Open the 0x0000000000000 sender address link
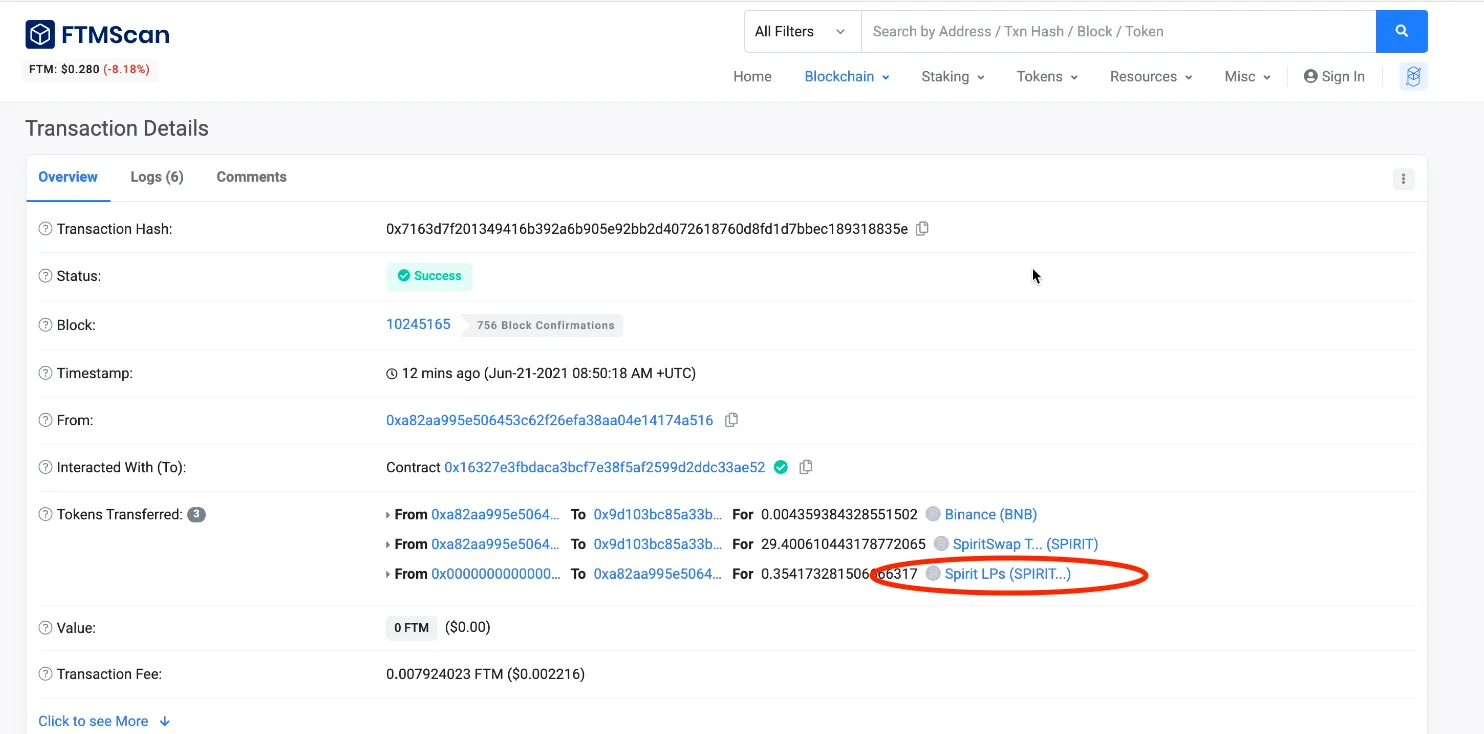 [x=496, y=574]
